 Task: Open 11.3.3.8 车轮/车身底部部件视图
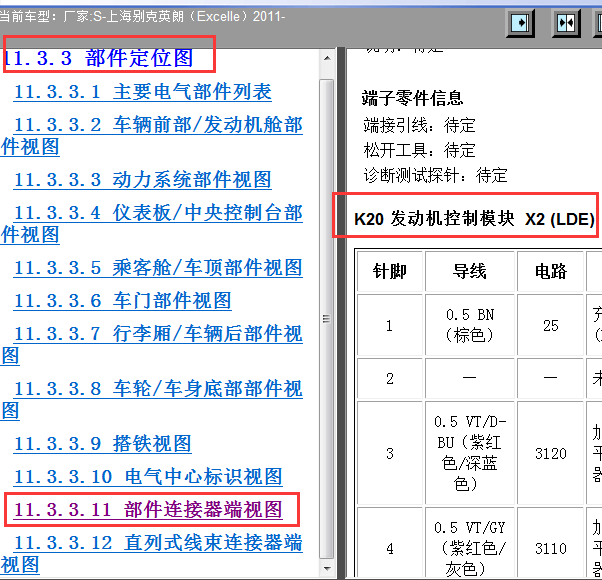click(152, 400)
